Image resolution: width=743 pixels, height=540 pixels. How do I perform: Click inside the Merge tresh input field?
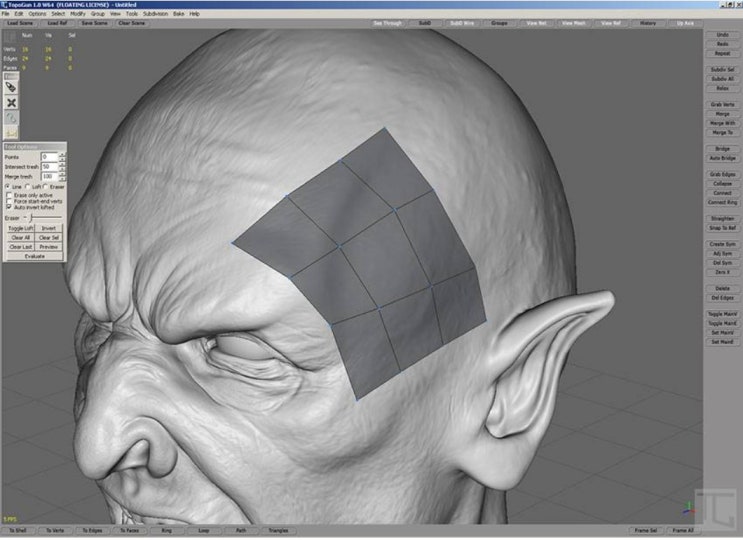[48, 176]
